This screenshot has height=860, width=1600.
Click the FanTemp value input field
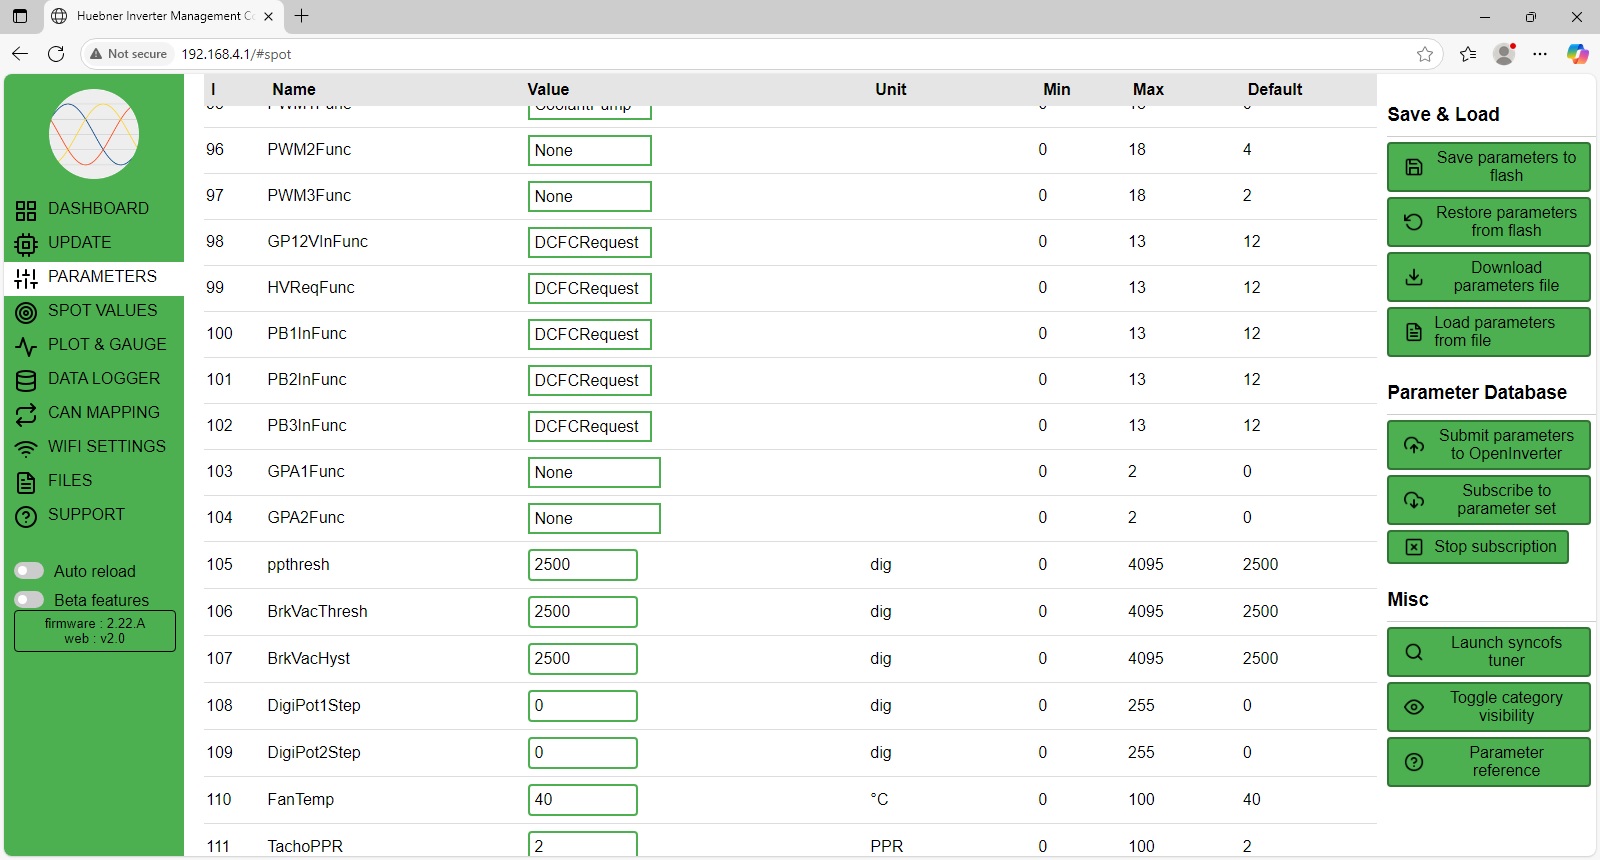tap(582, 800)
